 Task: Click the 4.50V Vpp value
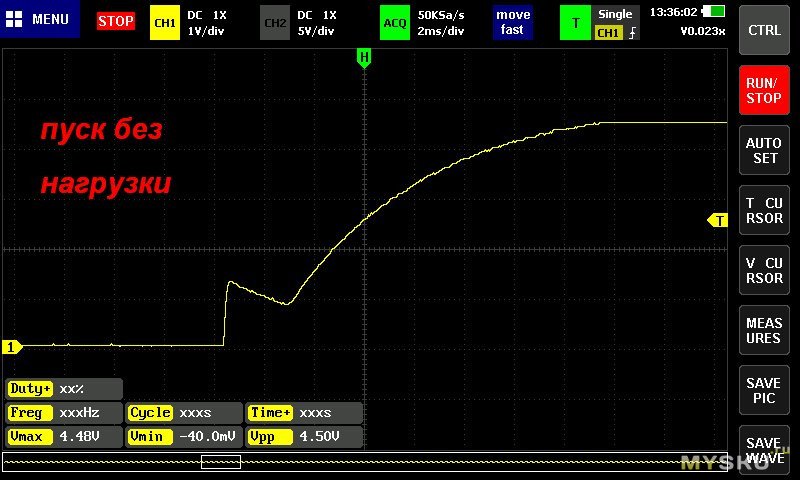(x=319, y=437)
